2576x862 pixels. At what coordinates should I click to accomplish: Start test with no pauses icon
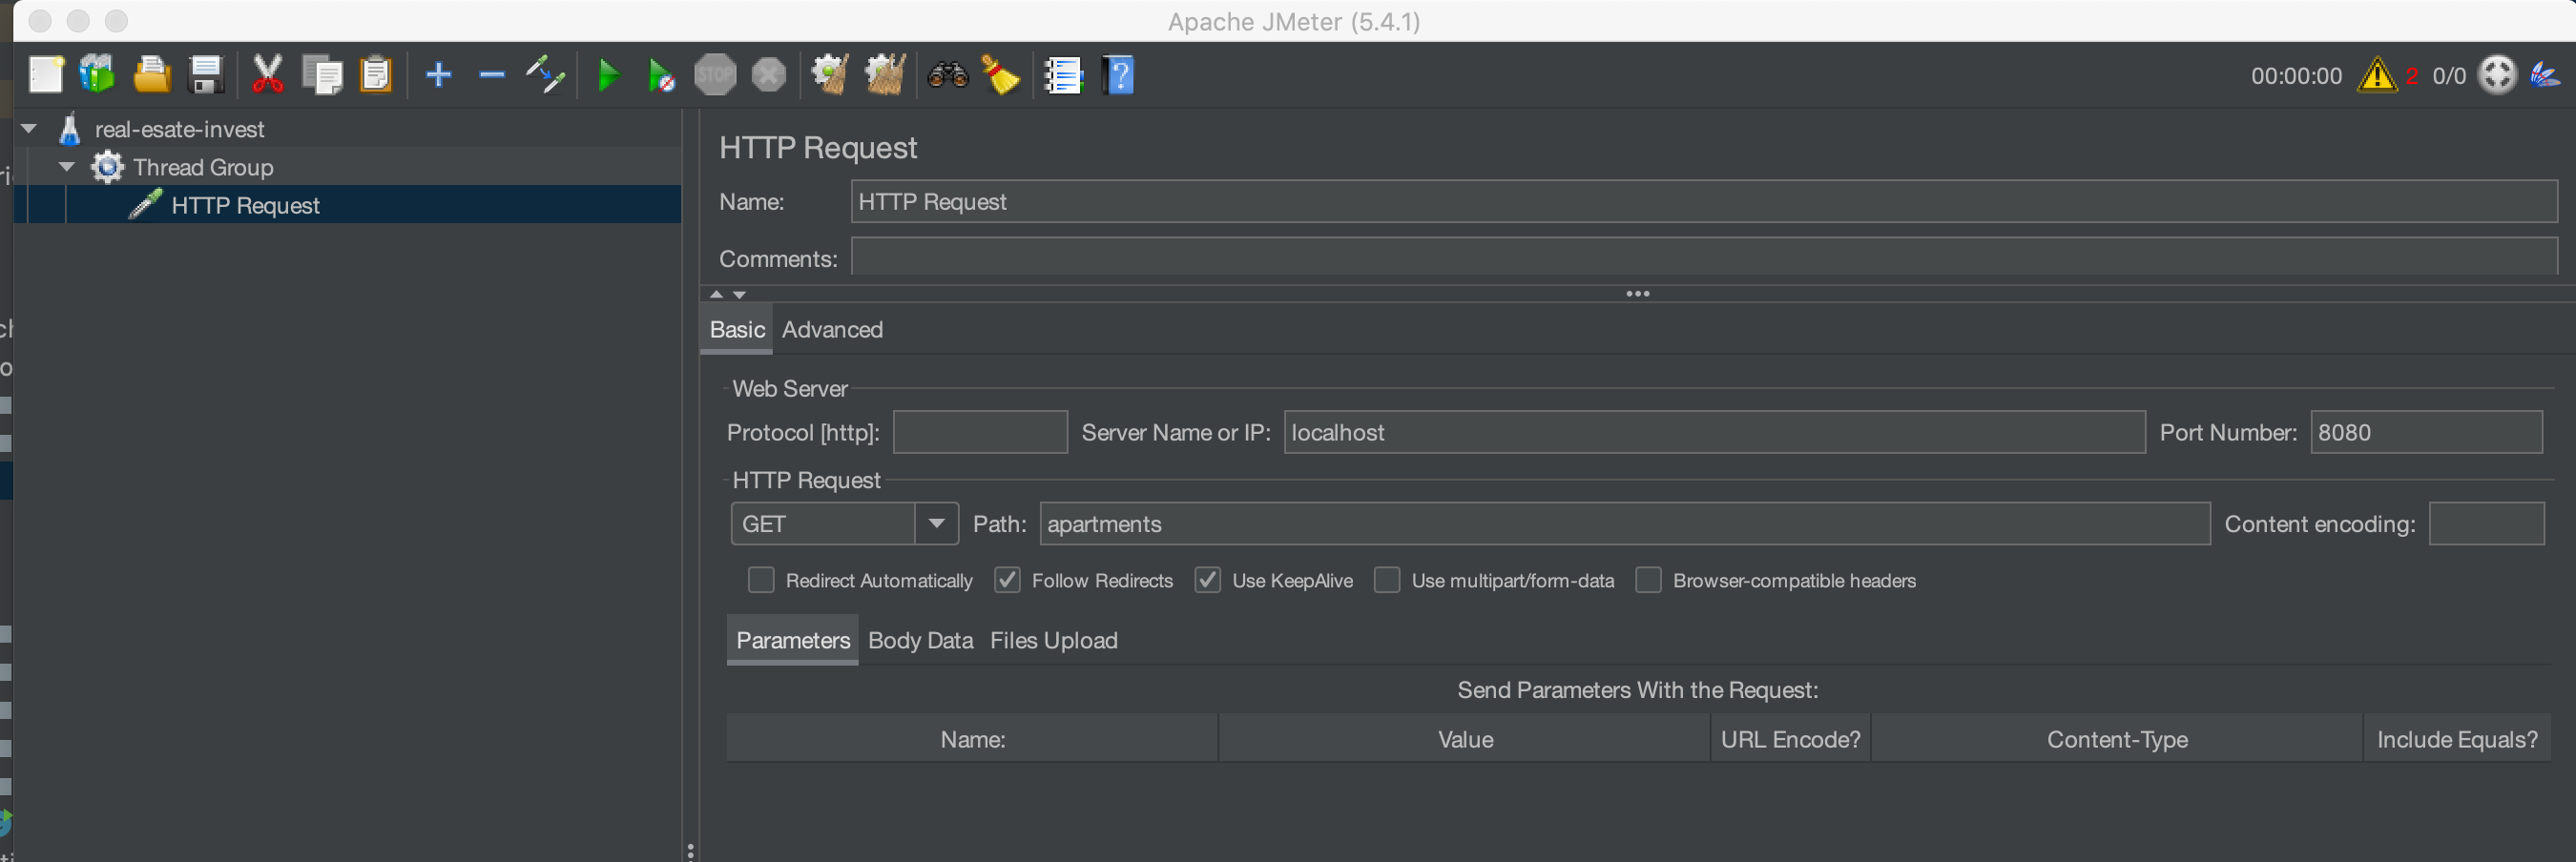click(x=661, y=75)
